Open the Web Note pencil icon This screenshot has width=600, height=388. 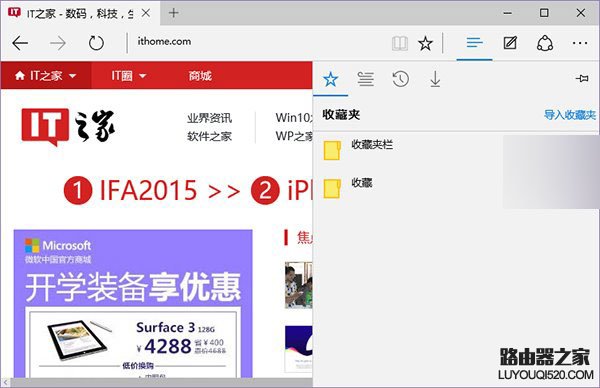click(510, 42)
